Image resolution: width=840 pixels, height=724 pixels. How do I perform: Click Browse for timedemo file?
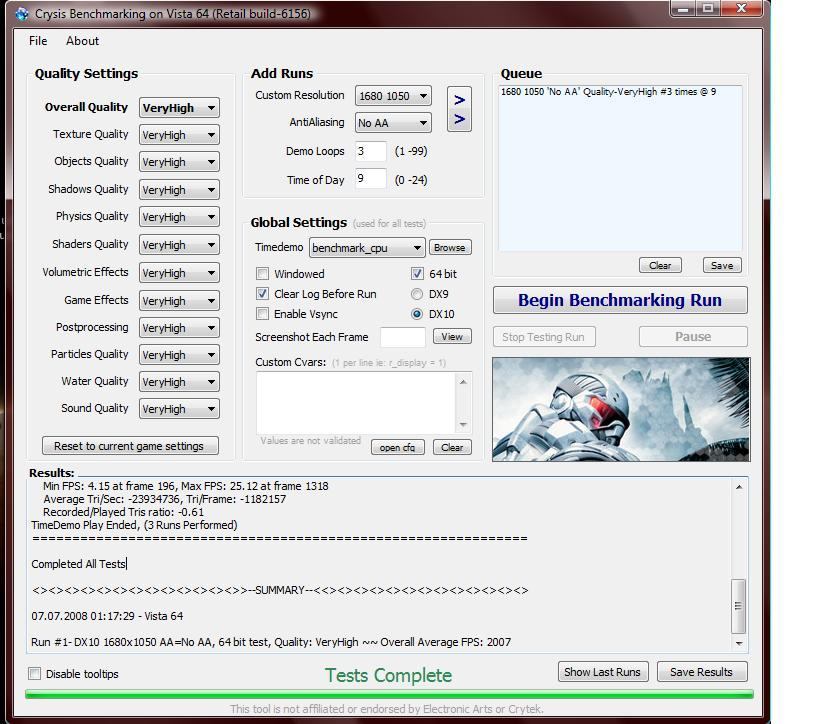tap(450, 248)
